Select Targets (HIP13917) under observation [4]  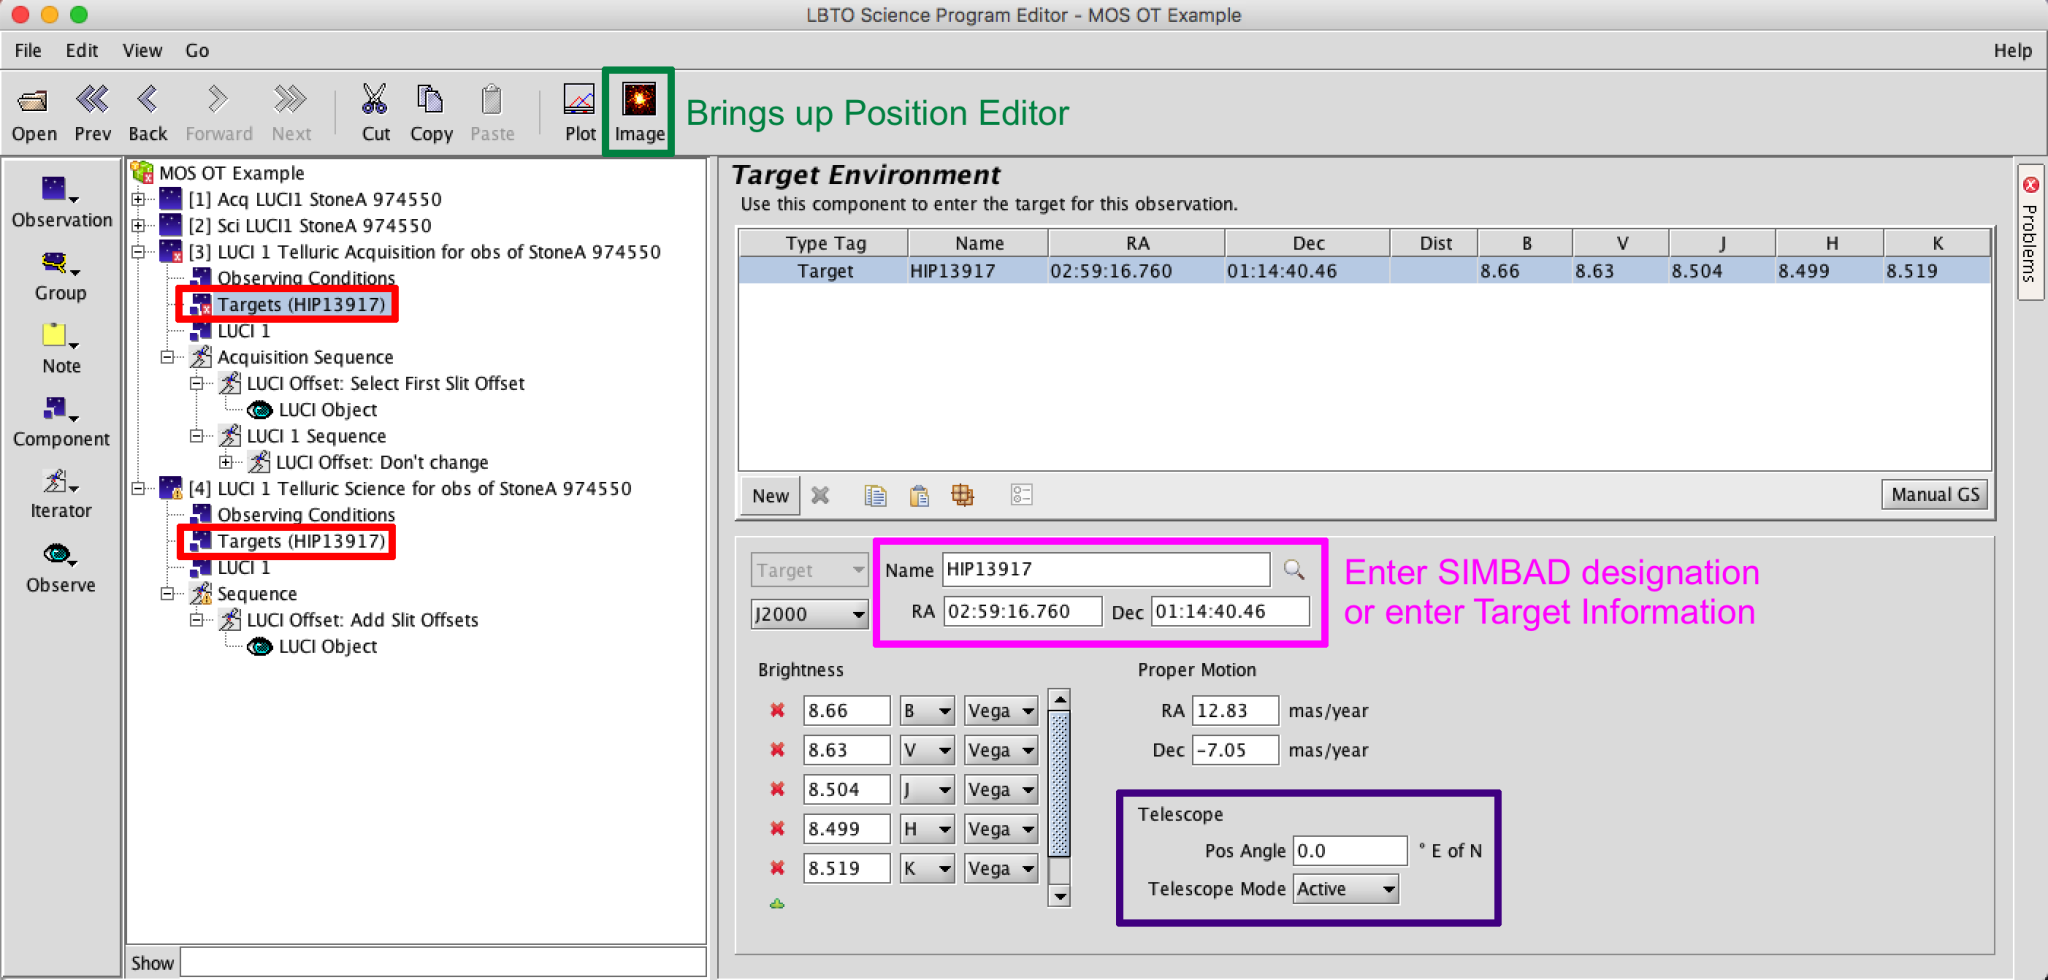[x=301, y=541]
